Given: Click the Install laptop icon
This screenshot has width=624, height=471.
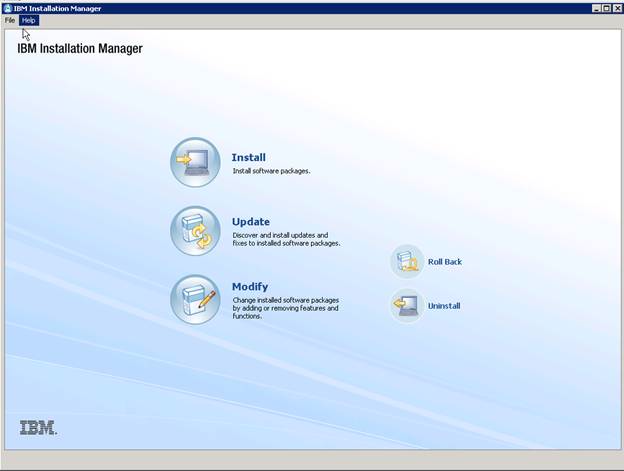Looking at the screenshot, I should pos(195,162).
